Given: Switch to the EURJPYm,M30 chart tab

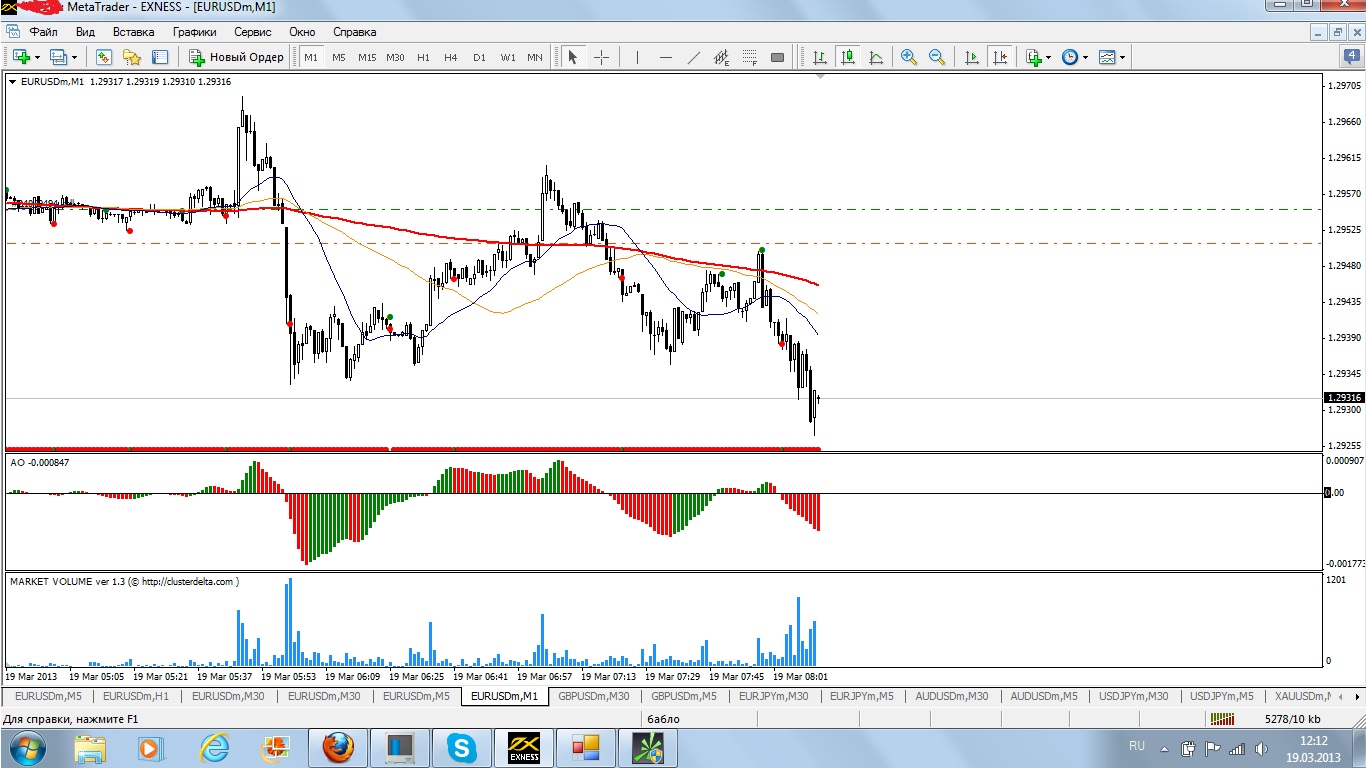Looking at the screenshot, I should pos(773,696).
